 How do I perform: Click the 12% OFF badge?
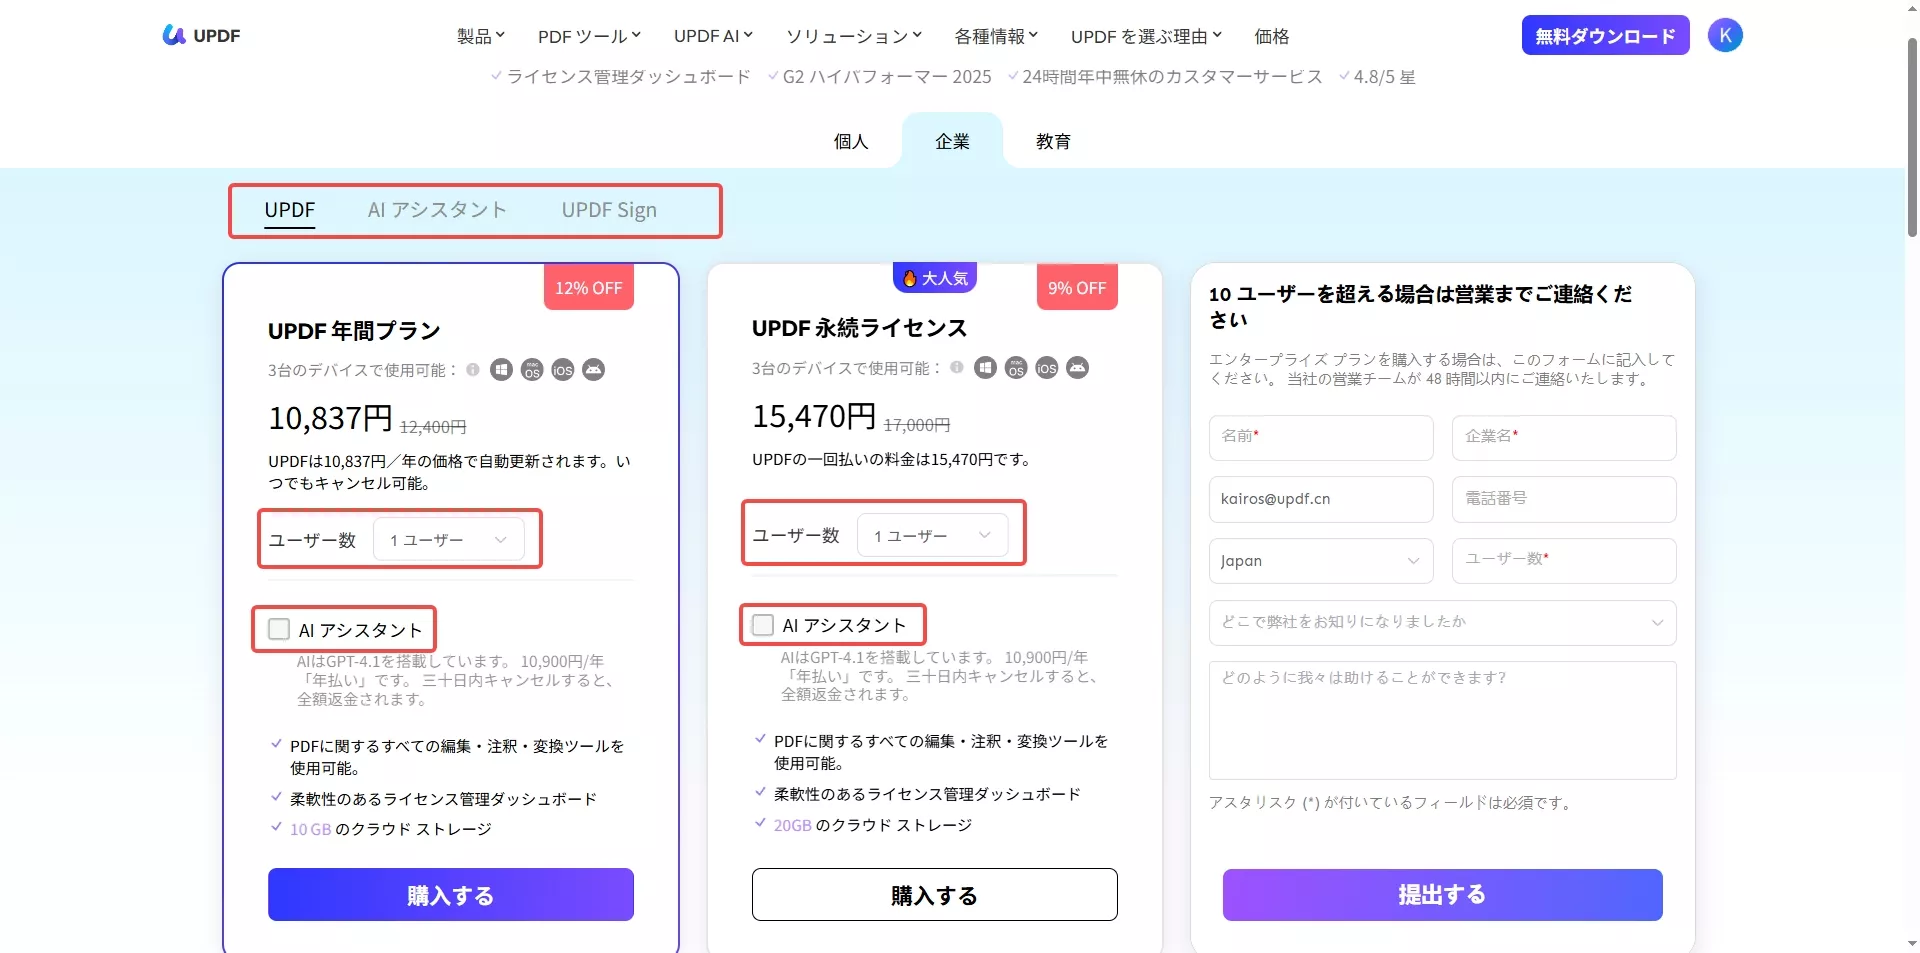tap(589, 288)
